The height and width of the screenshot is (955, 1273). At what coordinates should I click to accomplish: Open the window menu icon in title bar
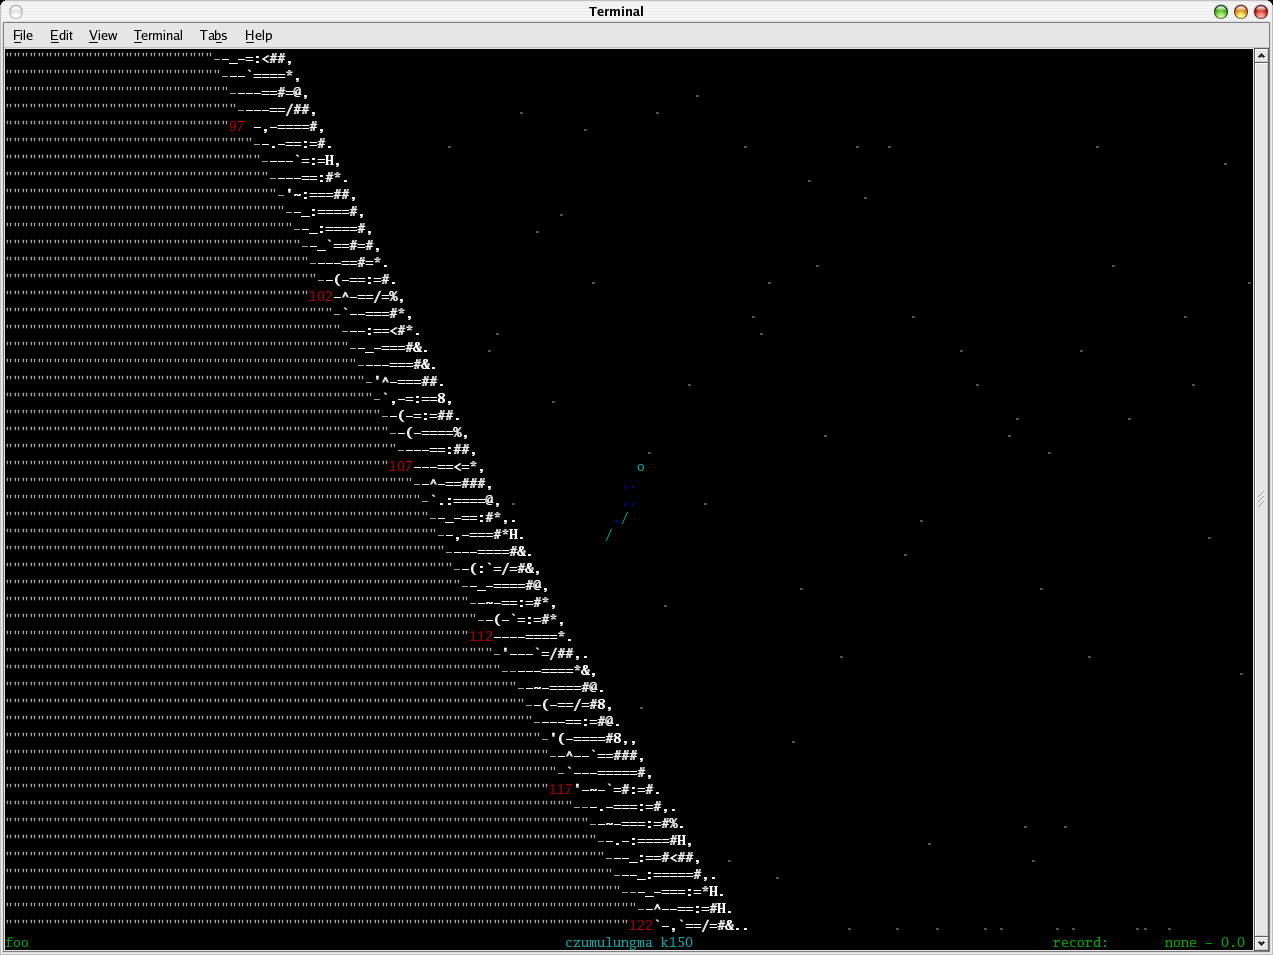pyautogui.click(x=15, y=12)
